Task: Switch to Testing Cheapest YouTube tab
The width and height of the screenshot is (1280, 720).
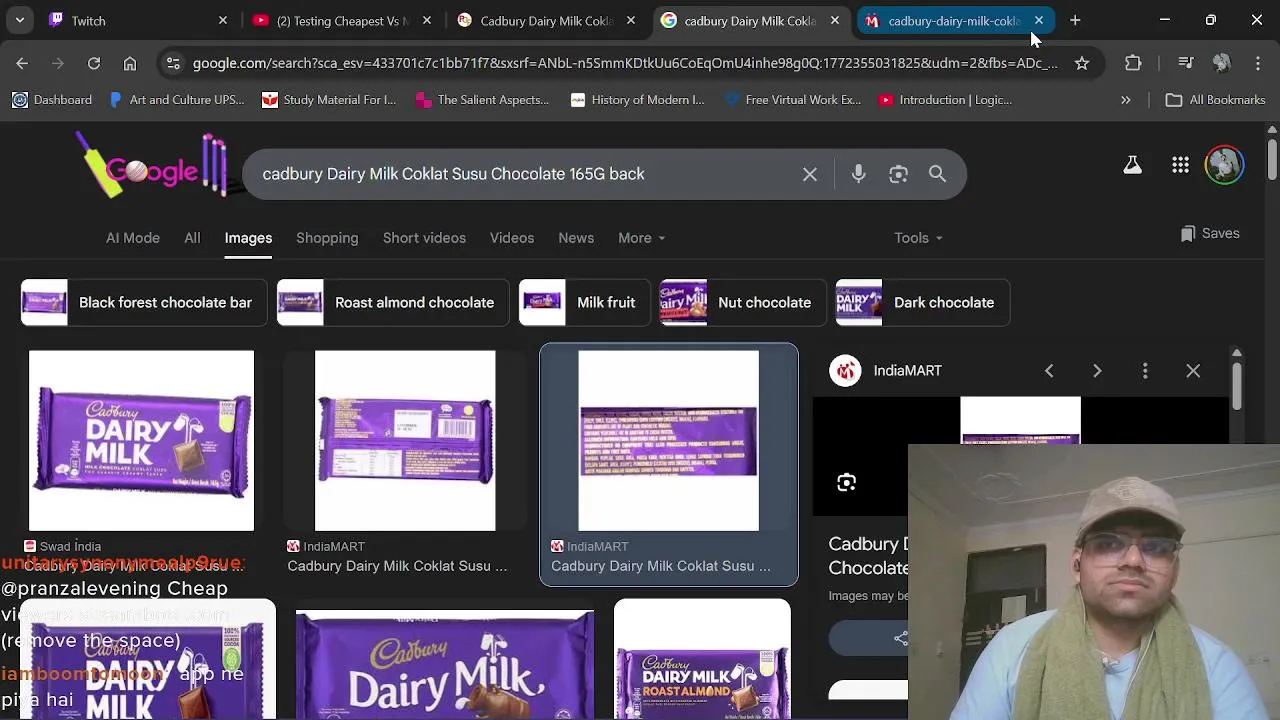Action: pos(342,20)
